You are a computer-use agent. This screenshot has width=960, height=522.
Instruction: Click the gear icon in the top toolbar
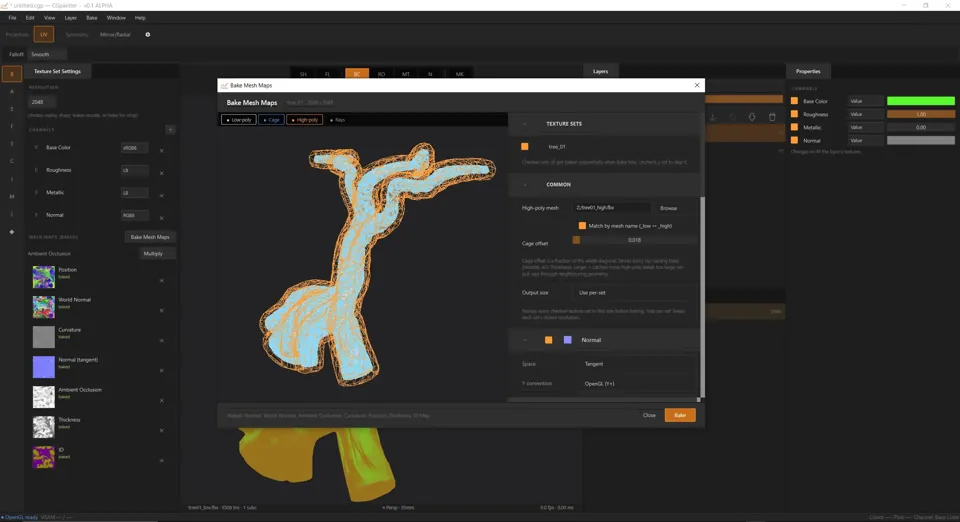(x=148, y=35)
